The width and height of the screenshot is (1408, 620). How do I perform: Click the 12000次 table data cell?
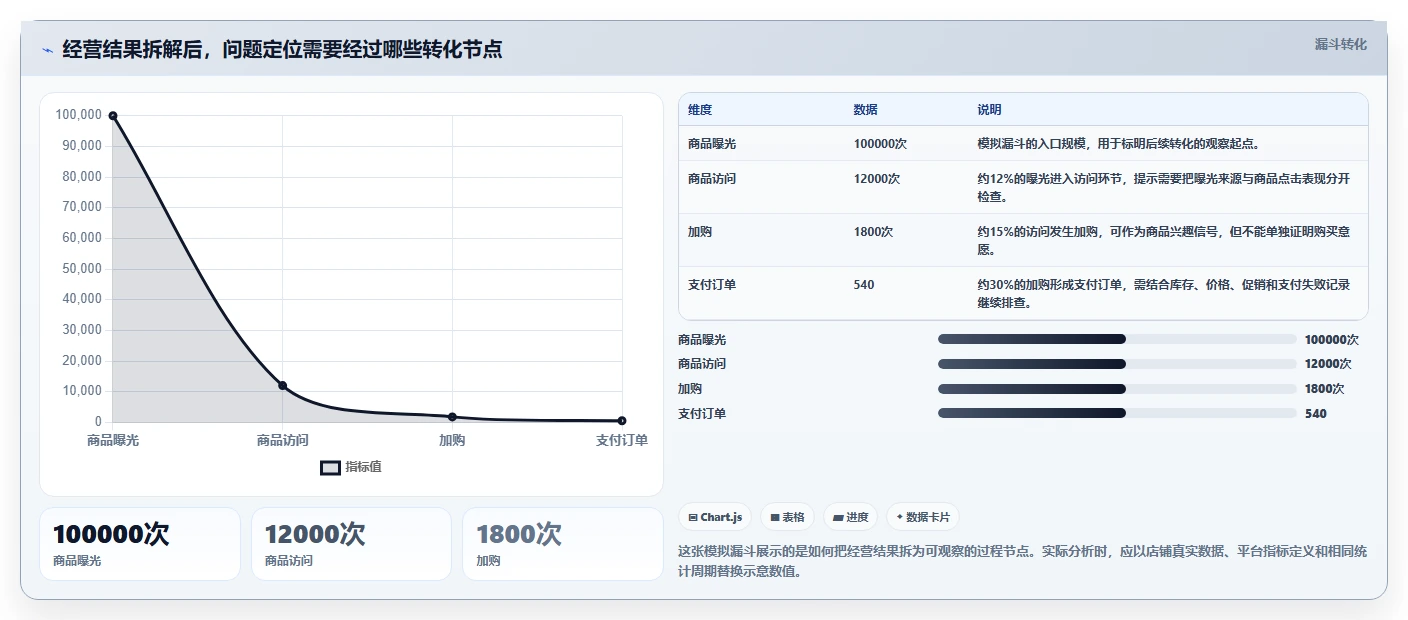click(877, 179)
